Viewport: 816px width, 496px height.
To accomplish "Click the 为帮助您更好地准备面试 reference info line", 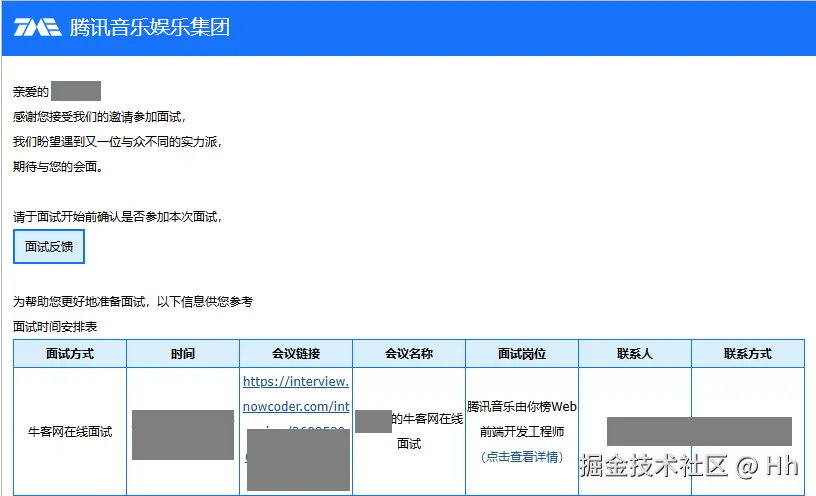I will click(x=133, y=302).
